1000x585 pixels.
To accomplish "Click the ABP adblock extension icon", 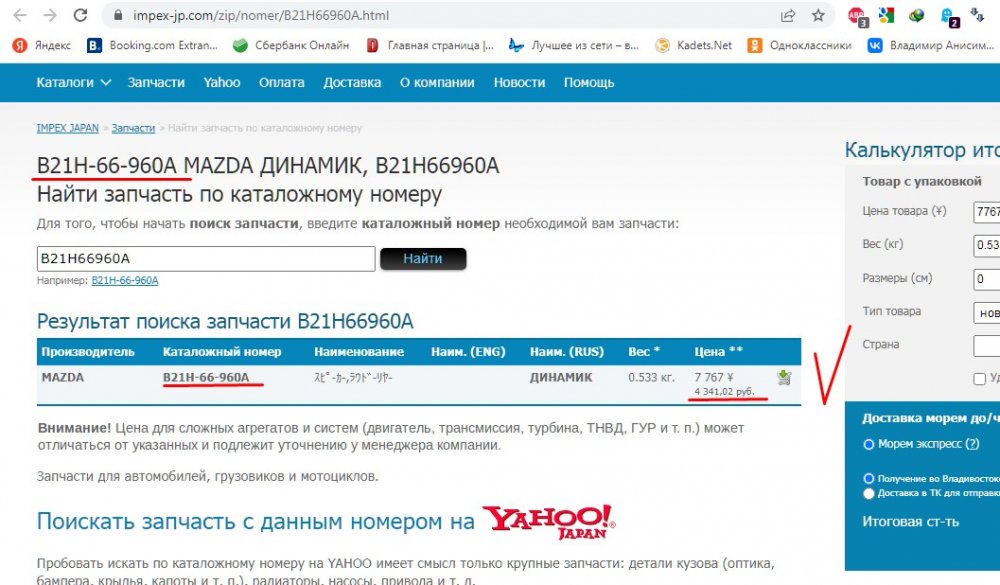I will (x=857, y=16).
